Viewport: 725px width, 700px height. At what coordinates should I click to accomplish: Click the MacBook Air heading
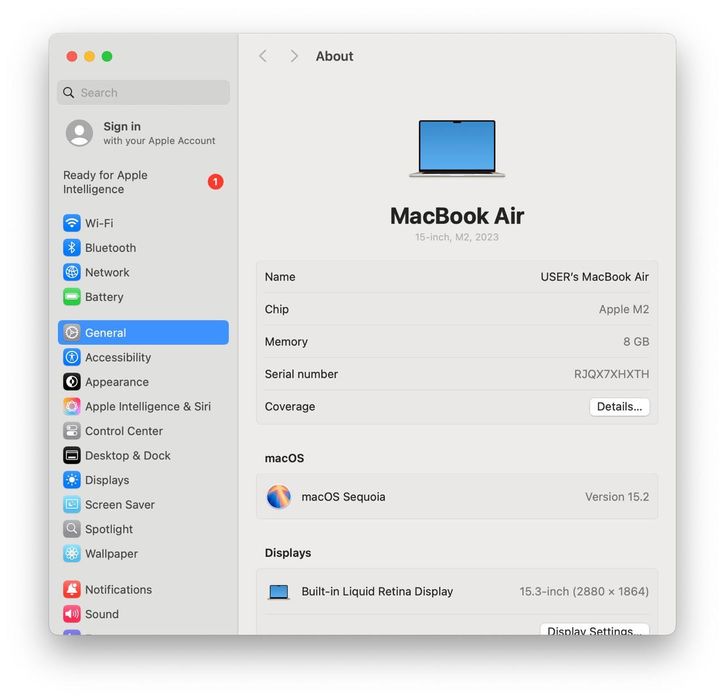(x=457, y=216)
